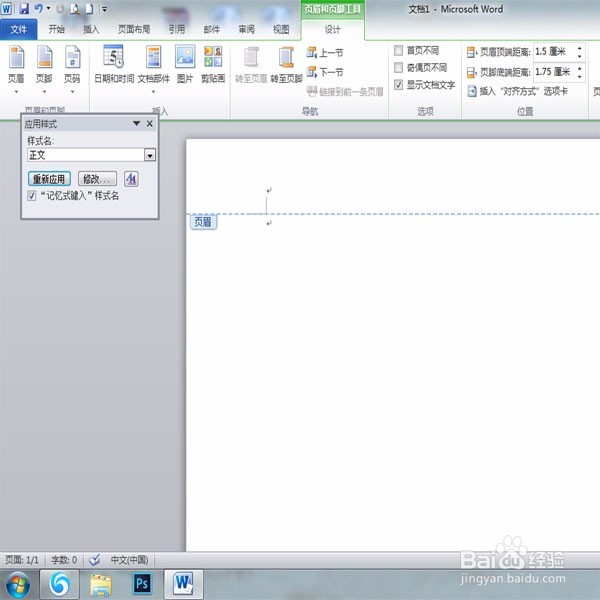Increase 页脚底端距离 with up arrow
The width and height of the screenshot is (600, 600).
pos(580,68)
